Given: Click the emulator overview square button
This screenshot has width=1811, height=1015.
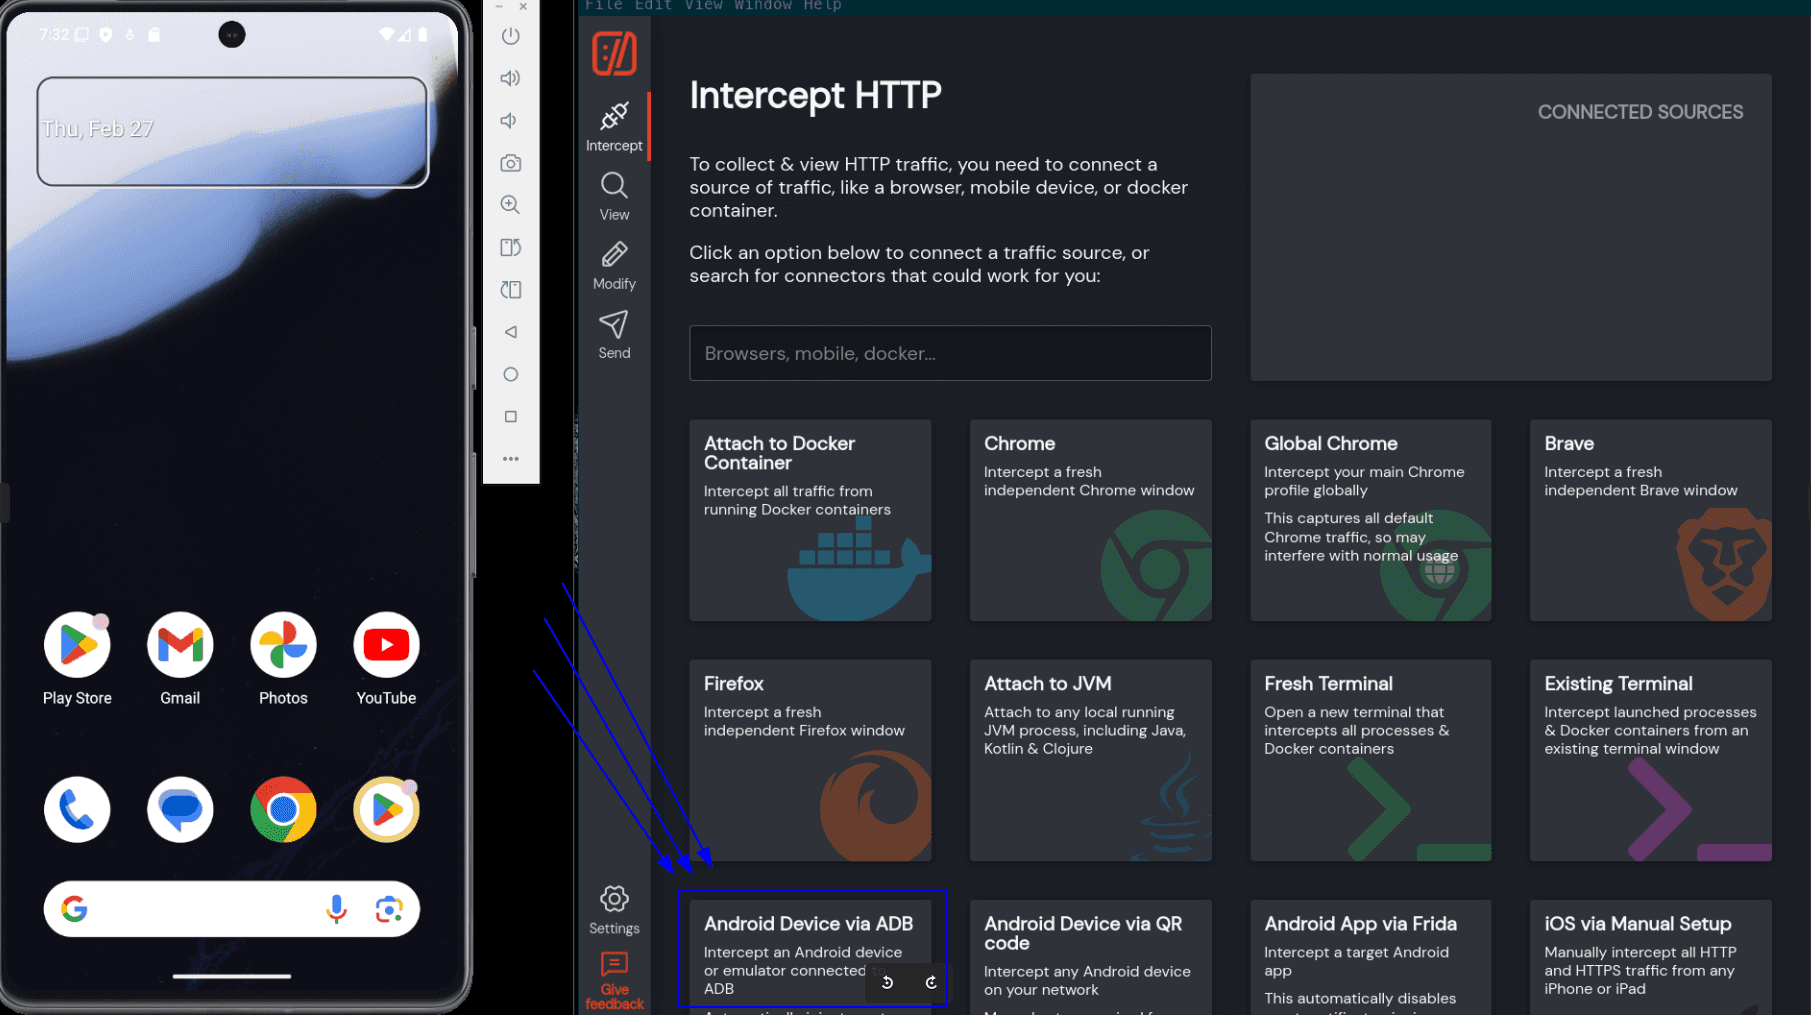Looking at the screenshot, I should click(x=510, y=416).
